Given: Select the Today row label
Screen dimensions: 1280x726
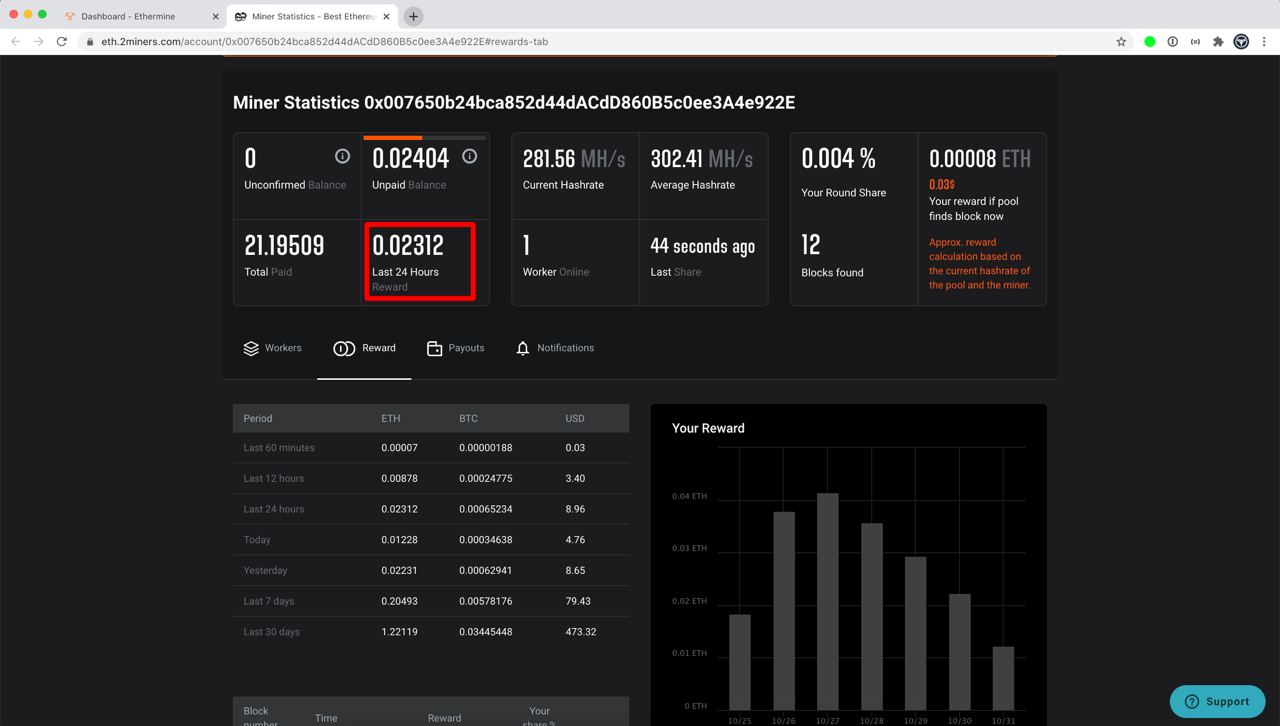Looking at the screenshot, I should click(x=257, y=540).
